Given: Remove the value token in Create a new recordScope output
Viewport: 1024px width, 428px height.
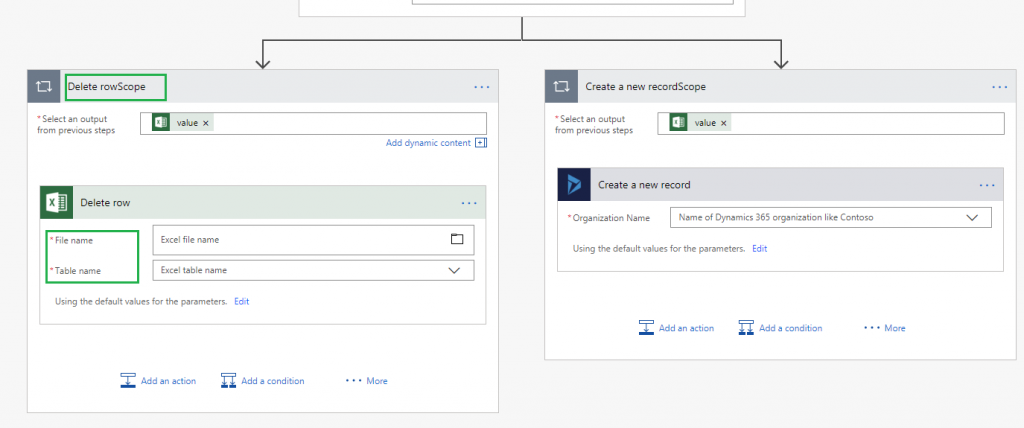Looking at the screenshot, I should [x=723, y=123].
